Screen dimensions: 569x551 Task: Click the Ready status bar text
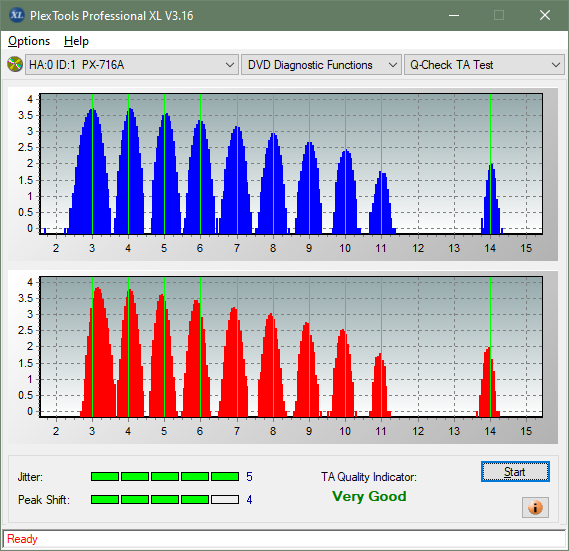pos(22,539)
